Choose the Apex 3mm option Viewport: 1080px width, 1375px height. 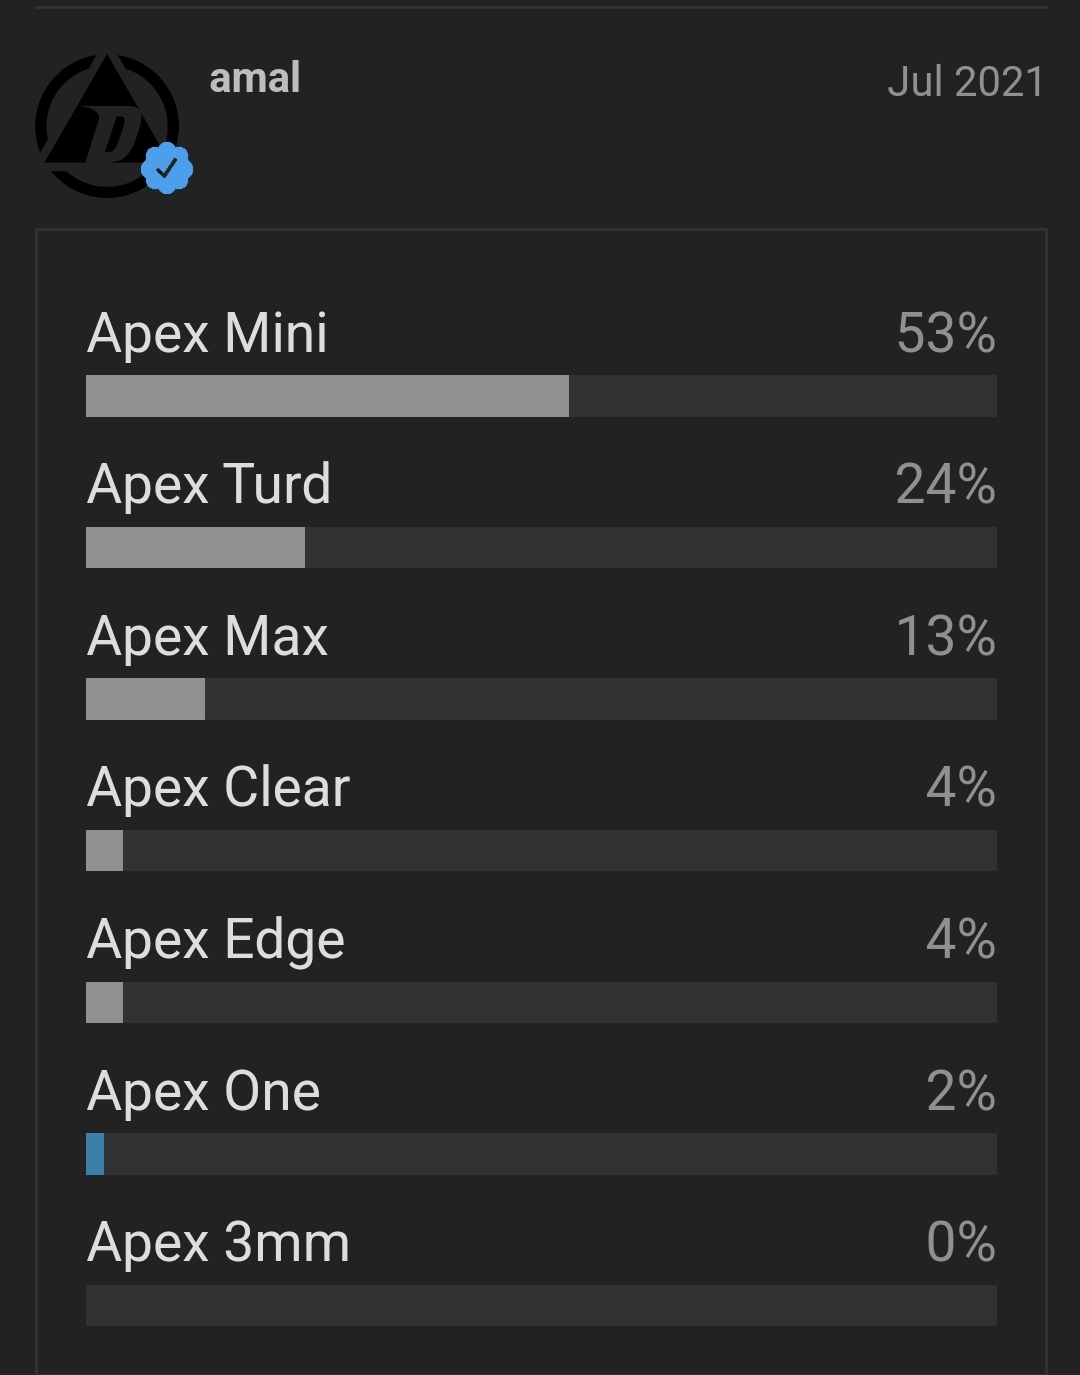point(541,1270)
